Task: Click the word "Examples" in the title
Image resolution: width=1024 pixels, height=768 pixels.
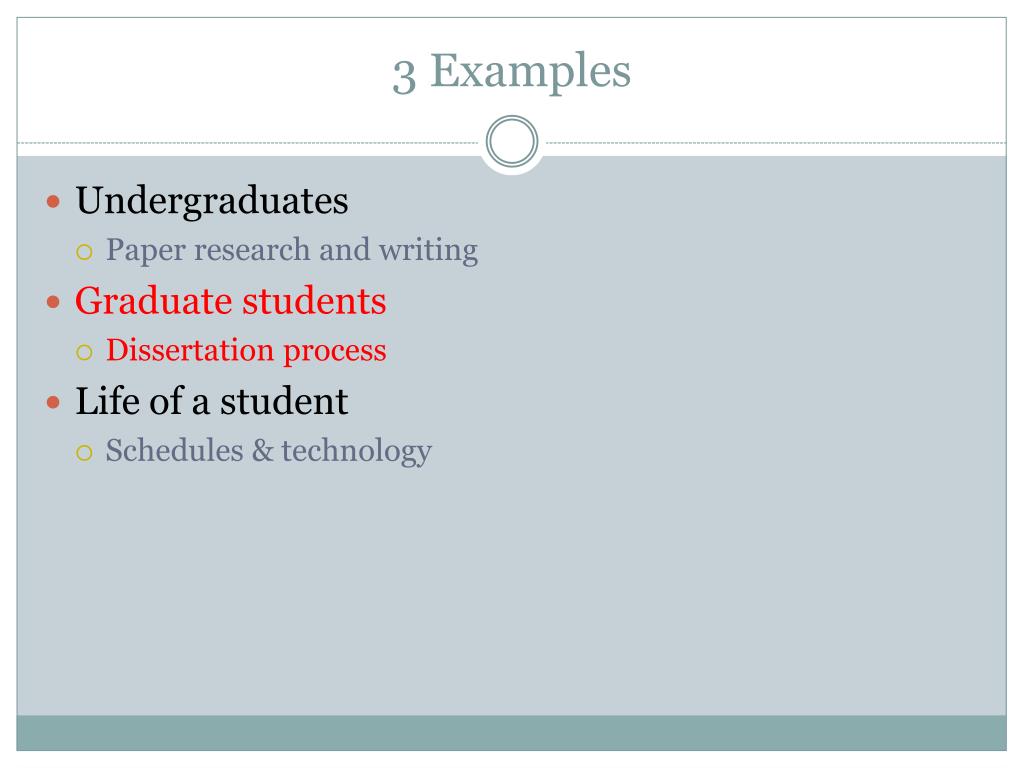Action: point(530,72)
